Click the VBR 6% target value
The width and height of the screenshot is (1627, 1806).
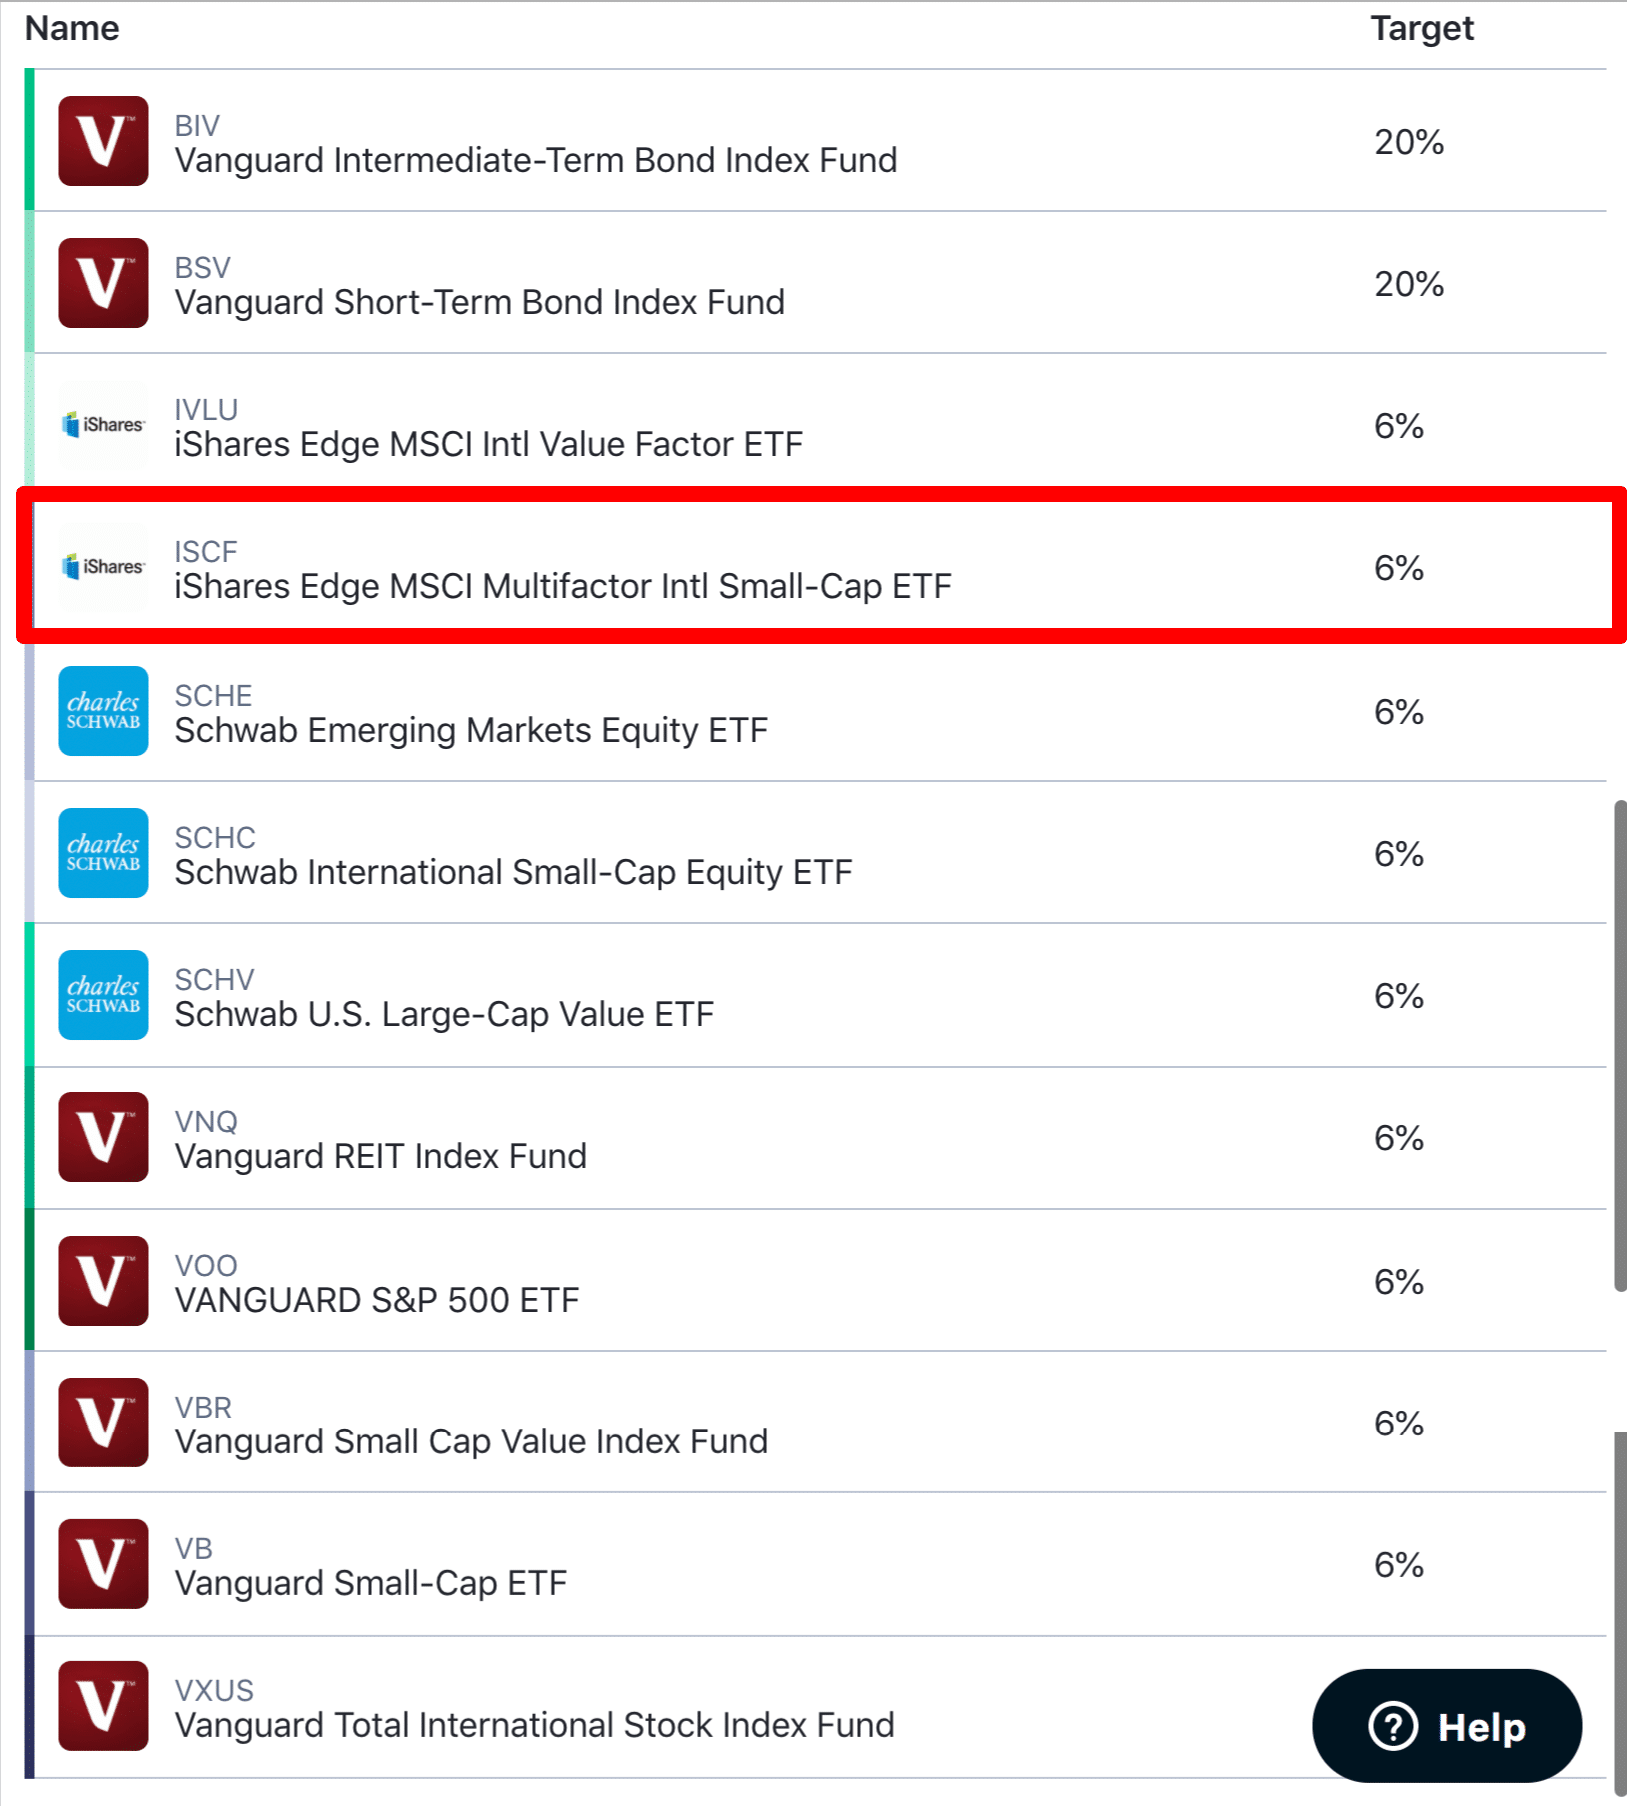tap(1399, 1423)
